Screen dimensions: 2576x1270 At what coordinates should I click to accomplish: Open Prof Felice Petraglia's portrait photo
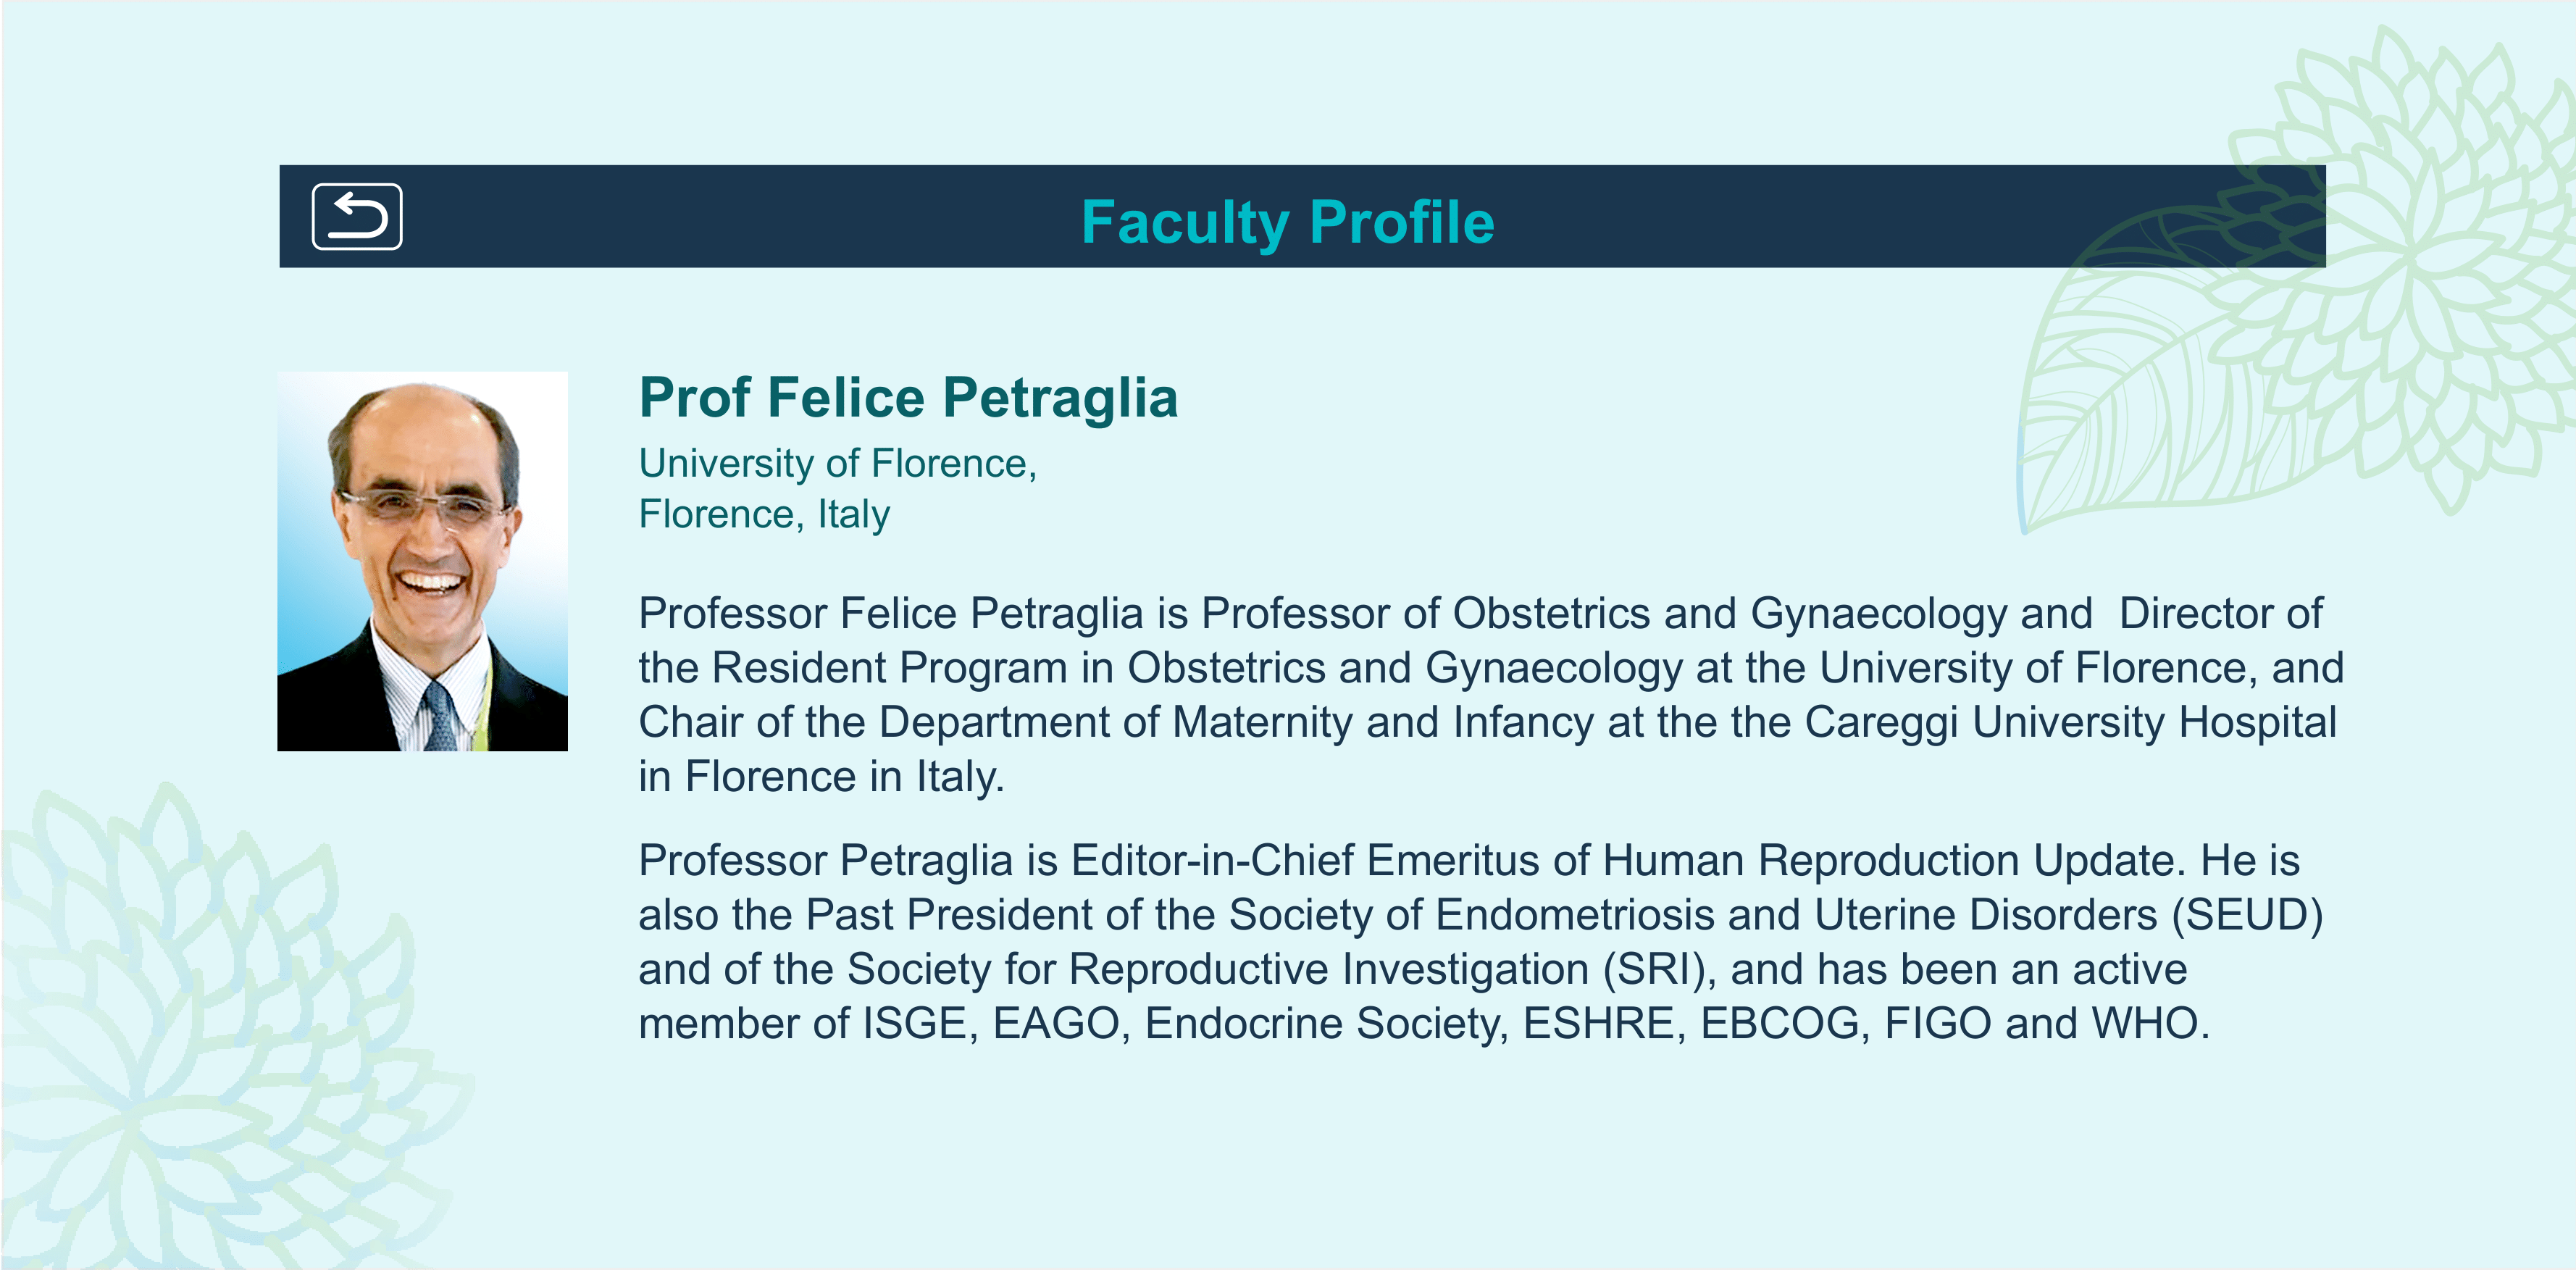pyautogui.click(x=422, y=561)
